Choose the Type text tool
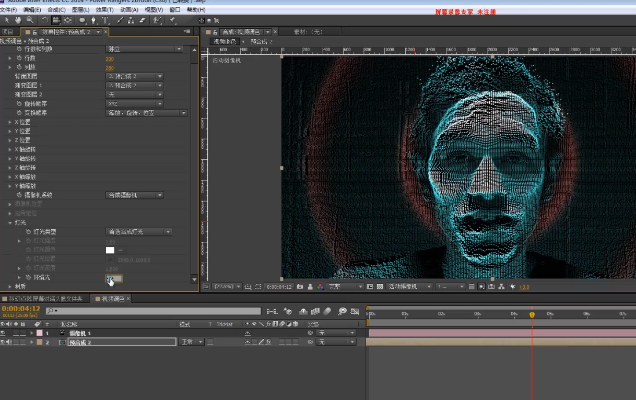The width and height of the screenshot is (636, 400). click(107, 19)
